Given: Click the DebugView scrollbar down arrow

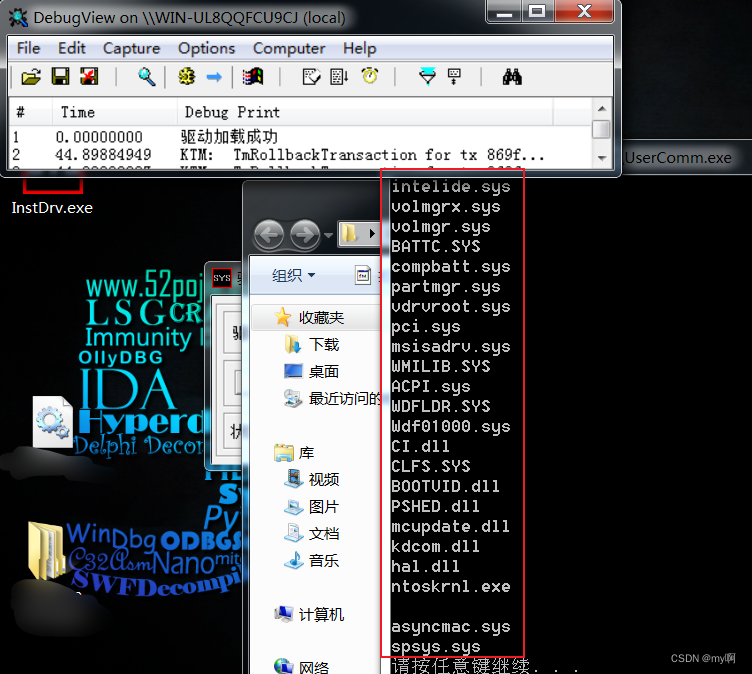Looking at the screenshot, I should (602, 158).
